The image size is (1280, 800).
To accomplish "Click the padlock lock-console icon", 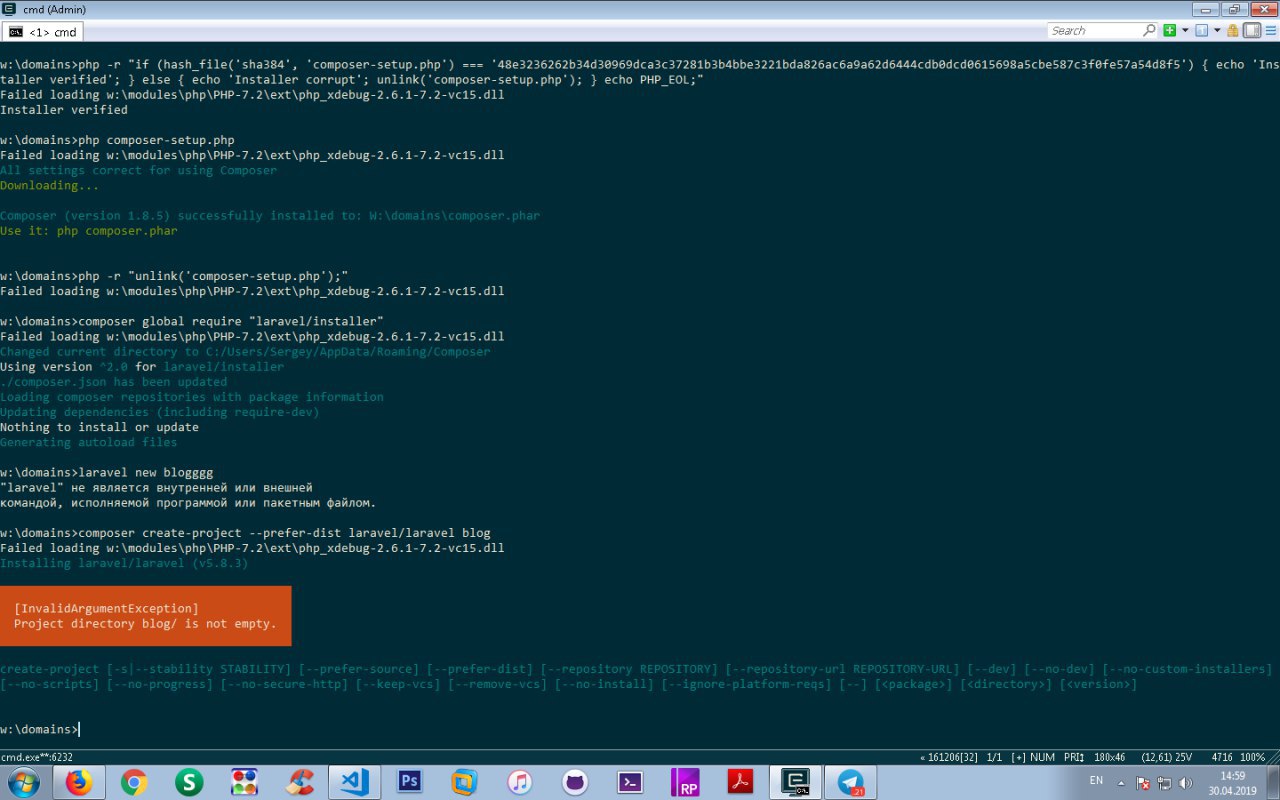I will coord(1233,30).
